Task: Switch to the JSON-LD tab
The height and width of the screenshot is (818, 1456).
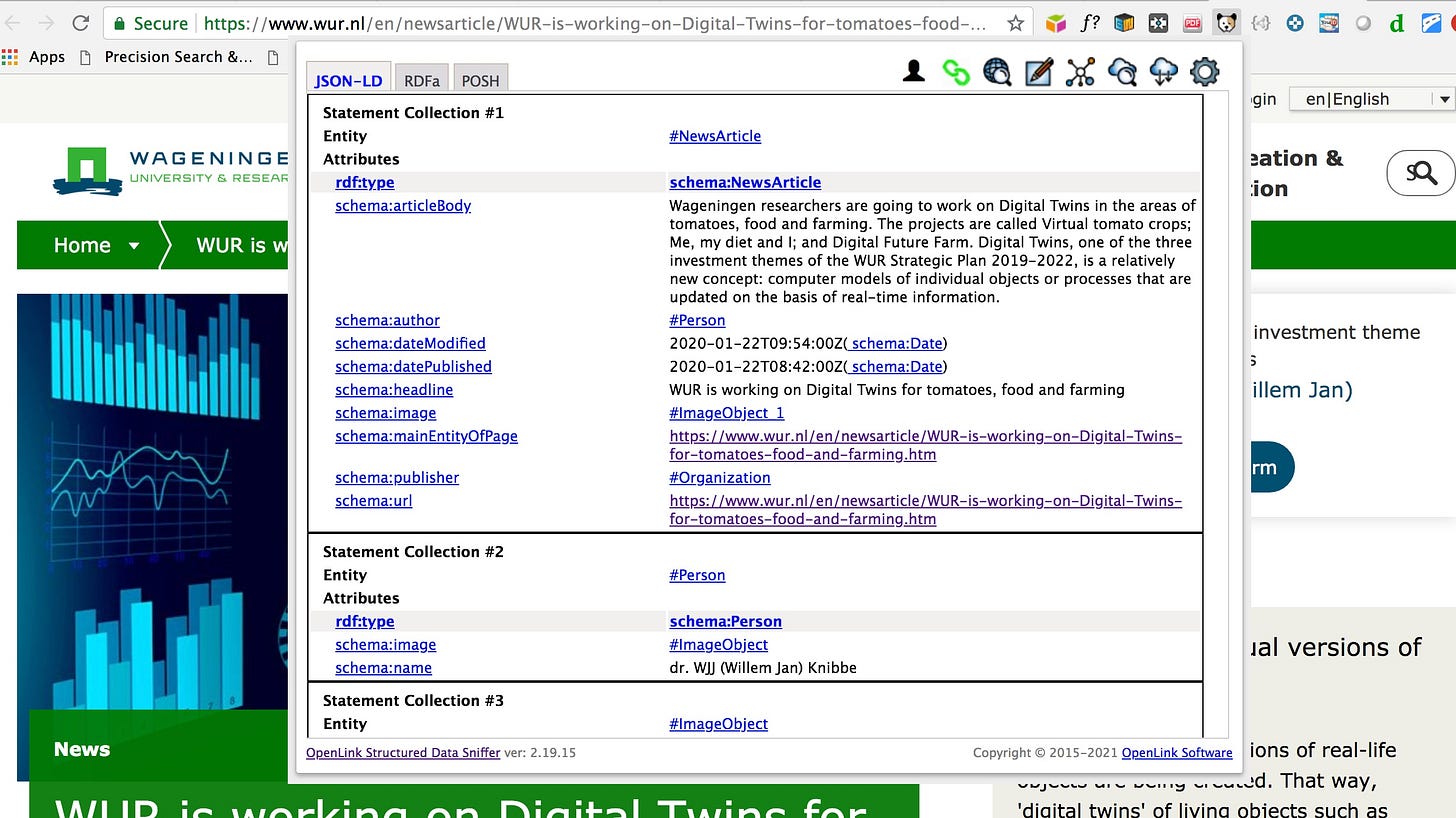Action: tap(348, 80)
